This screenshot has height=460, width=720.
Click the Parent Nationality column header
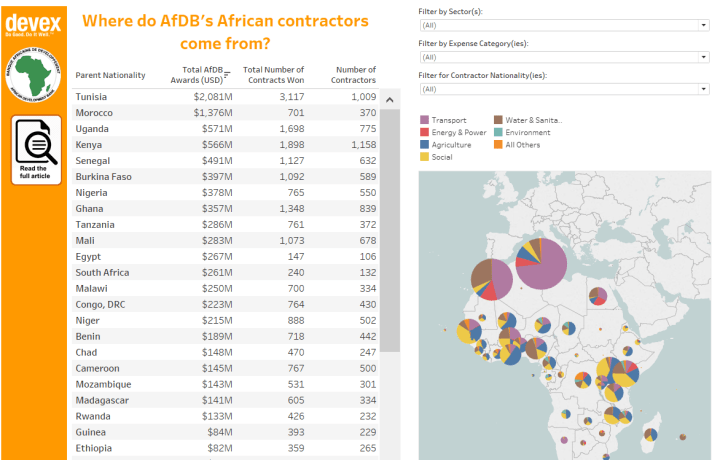click(x=110, y=75)
